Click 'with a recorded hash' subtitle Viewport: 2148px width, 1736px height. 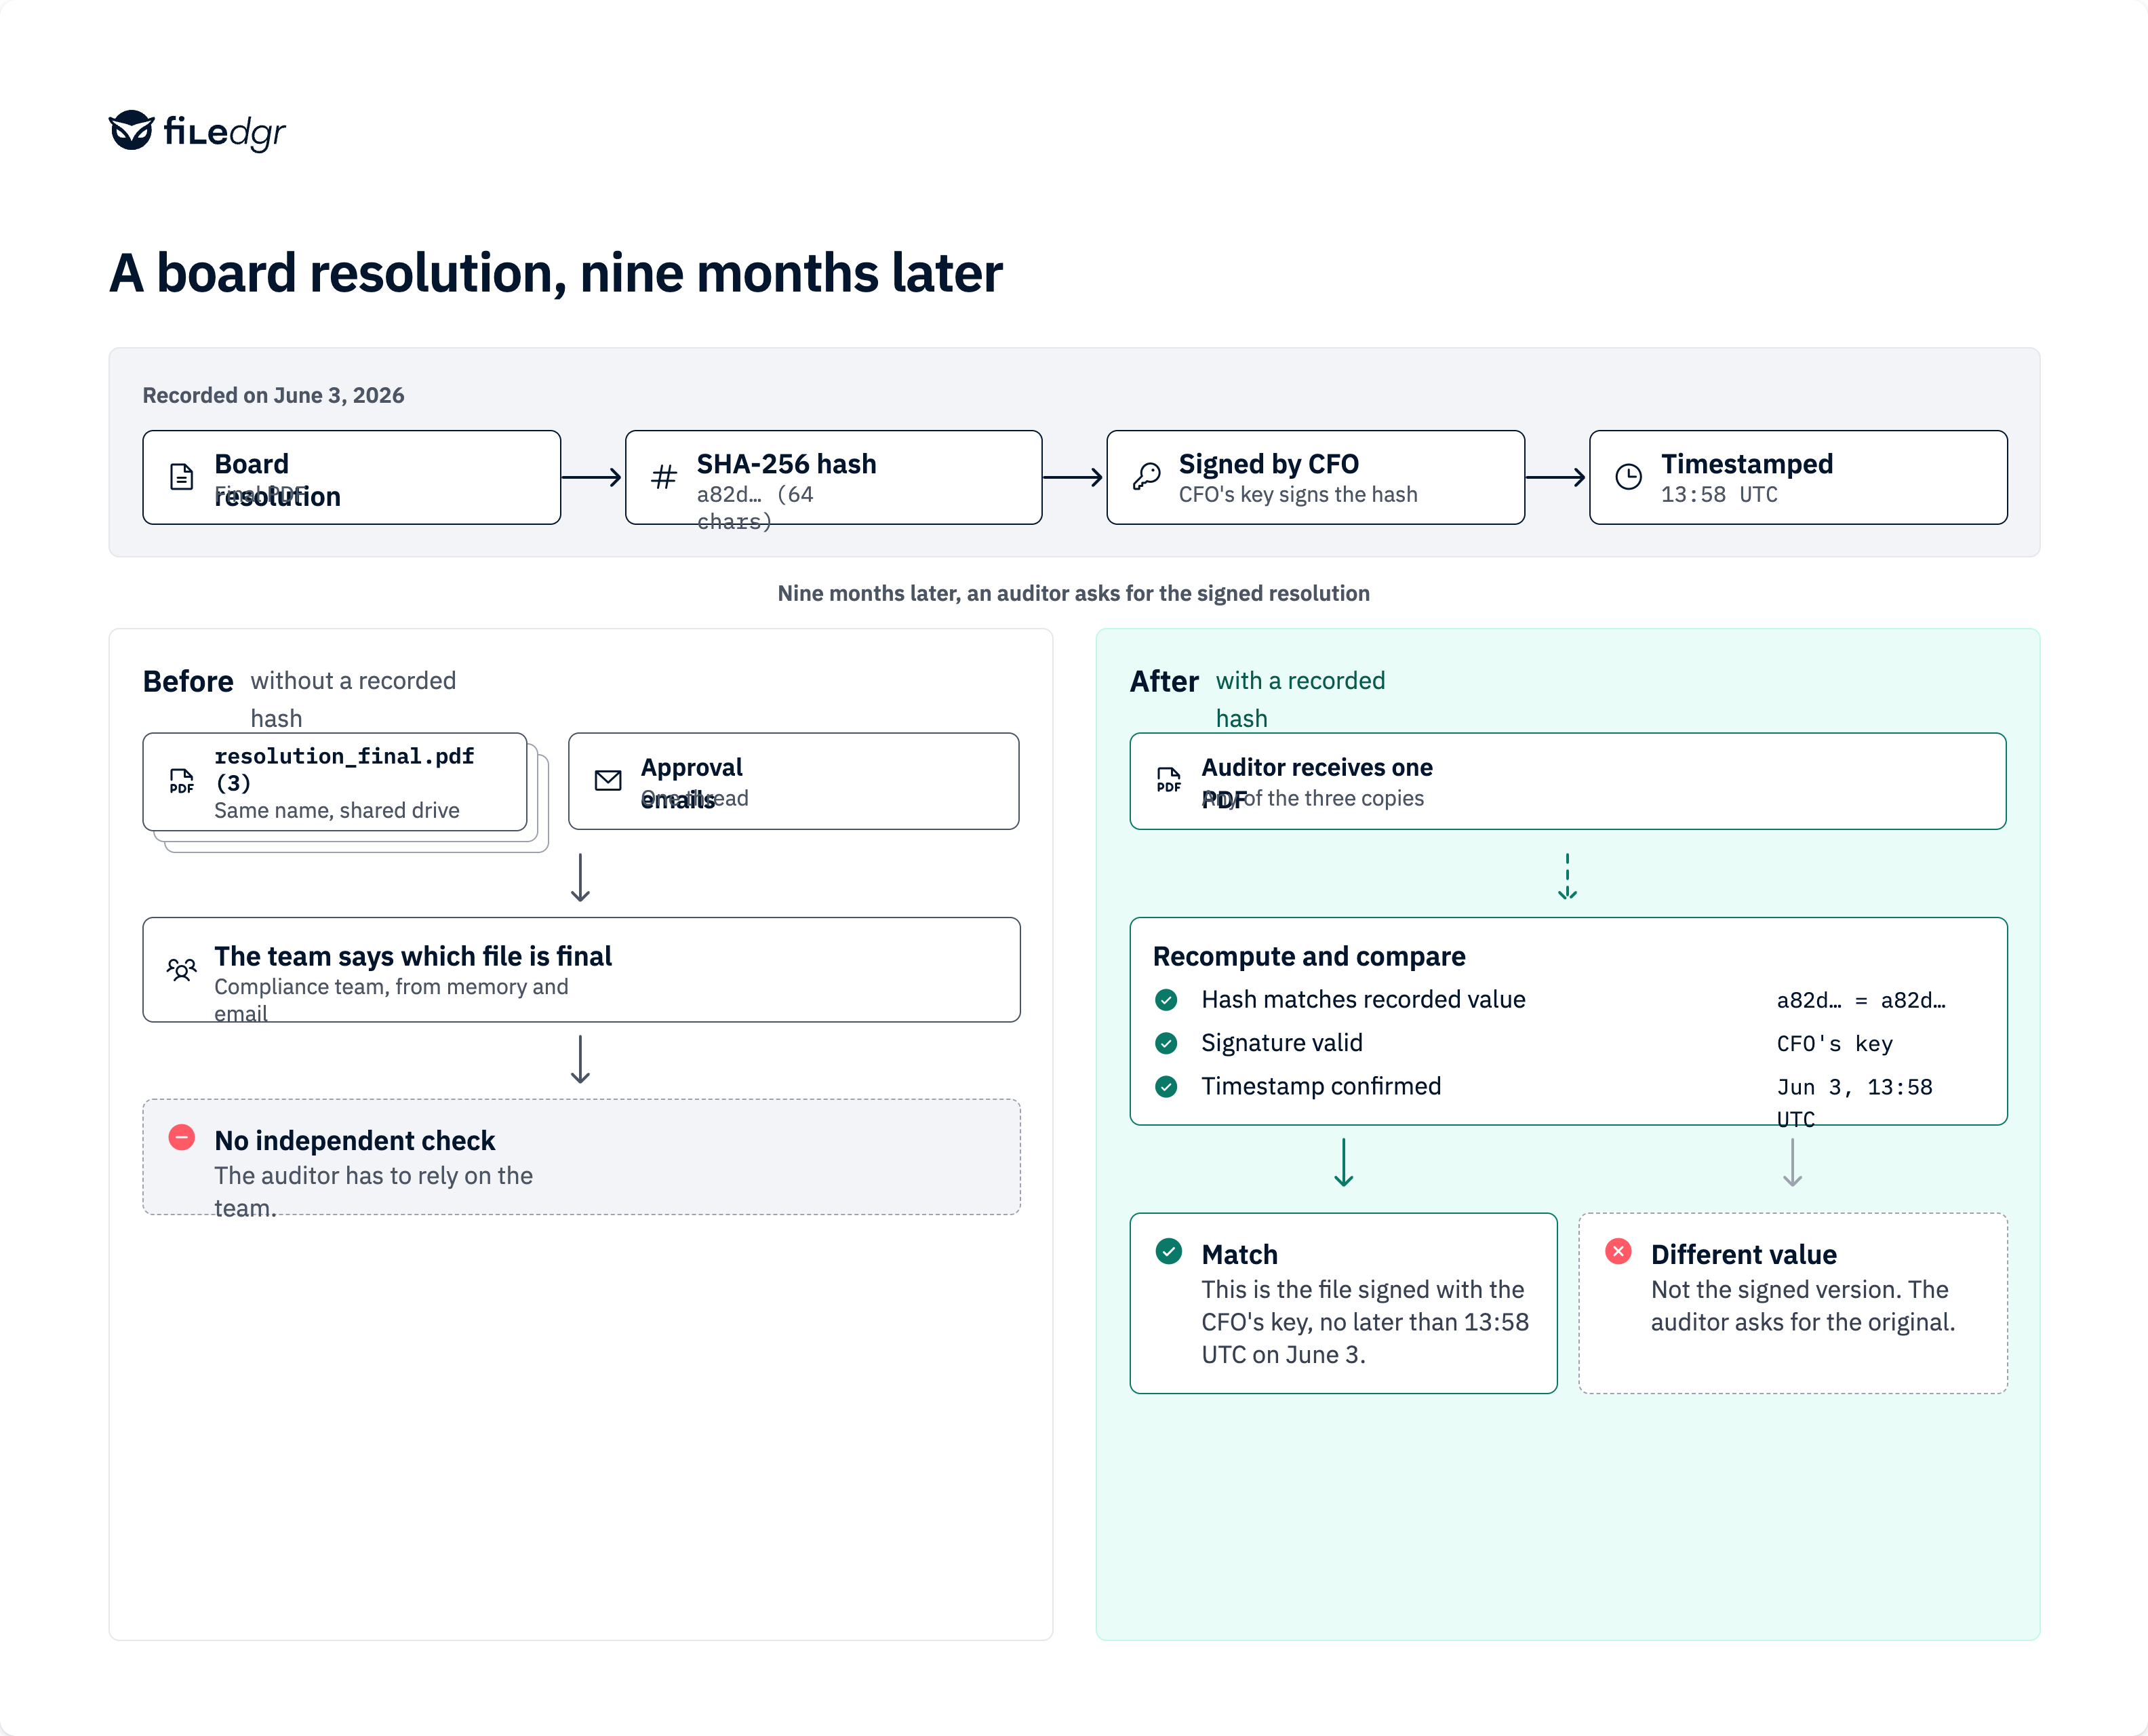(1300, 699)
